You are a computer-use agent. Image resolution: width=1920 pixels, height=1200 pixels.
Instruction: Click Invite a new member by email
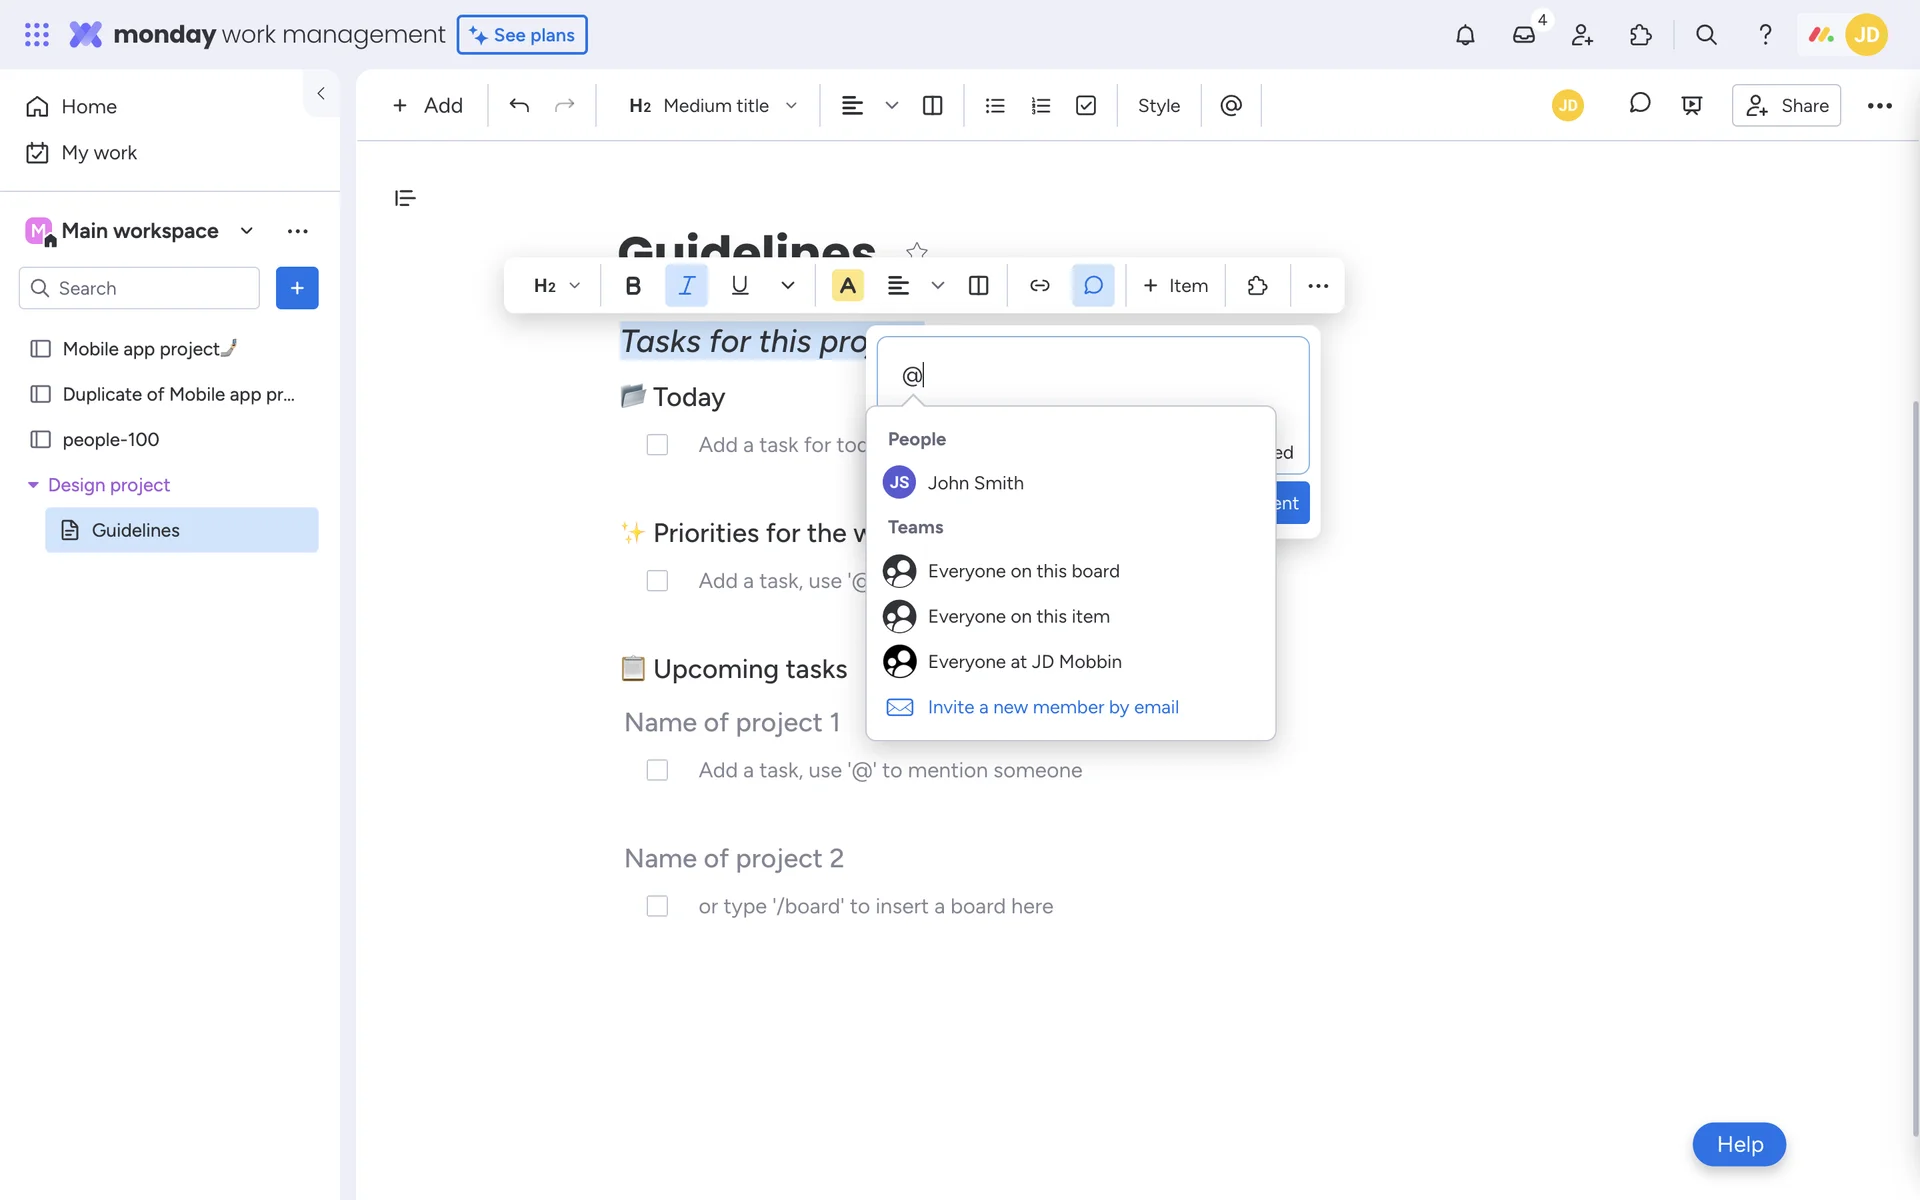tap(1053, 707)
